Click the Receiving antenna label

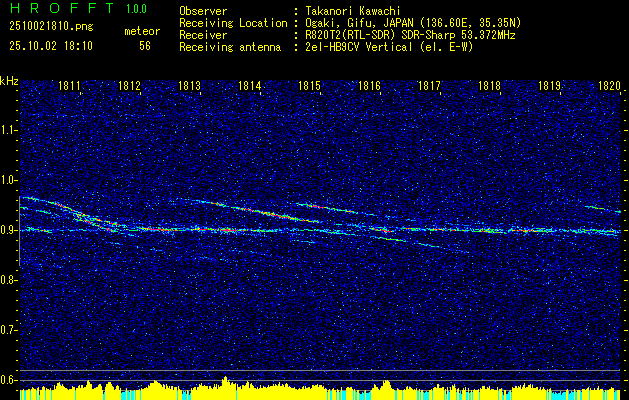230,47
